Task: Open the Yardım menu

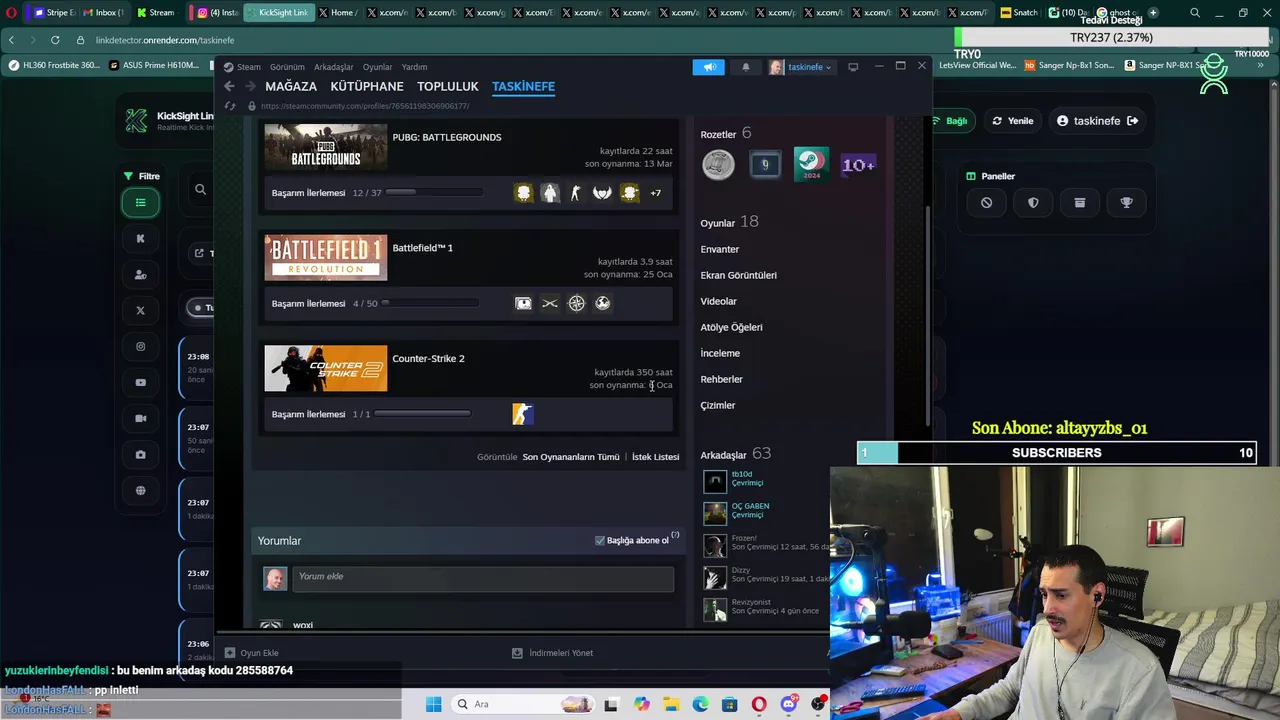Action: [x=414, y=67]
